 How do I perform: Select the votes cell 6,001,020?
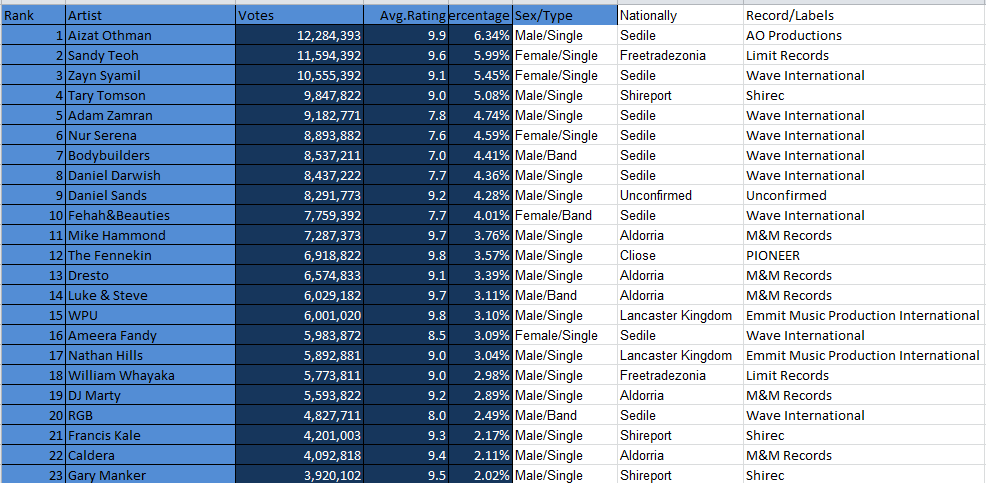300,315
